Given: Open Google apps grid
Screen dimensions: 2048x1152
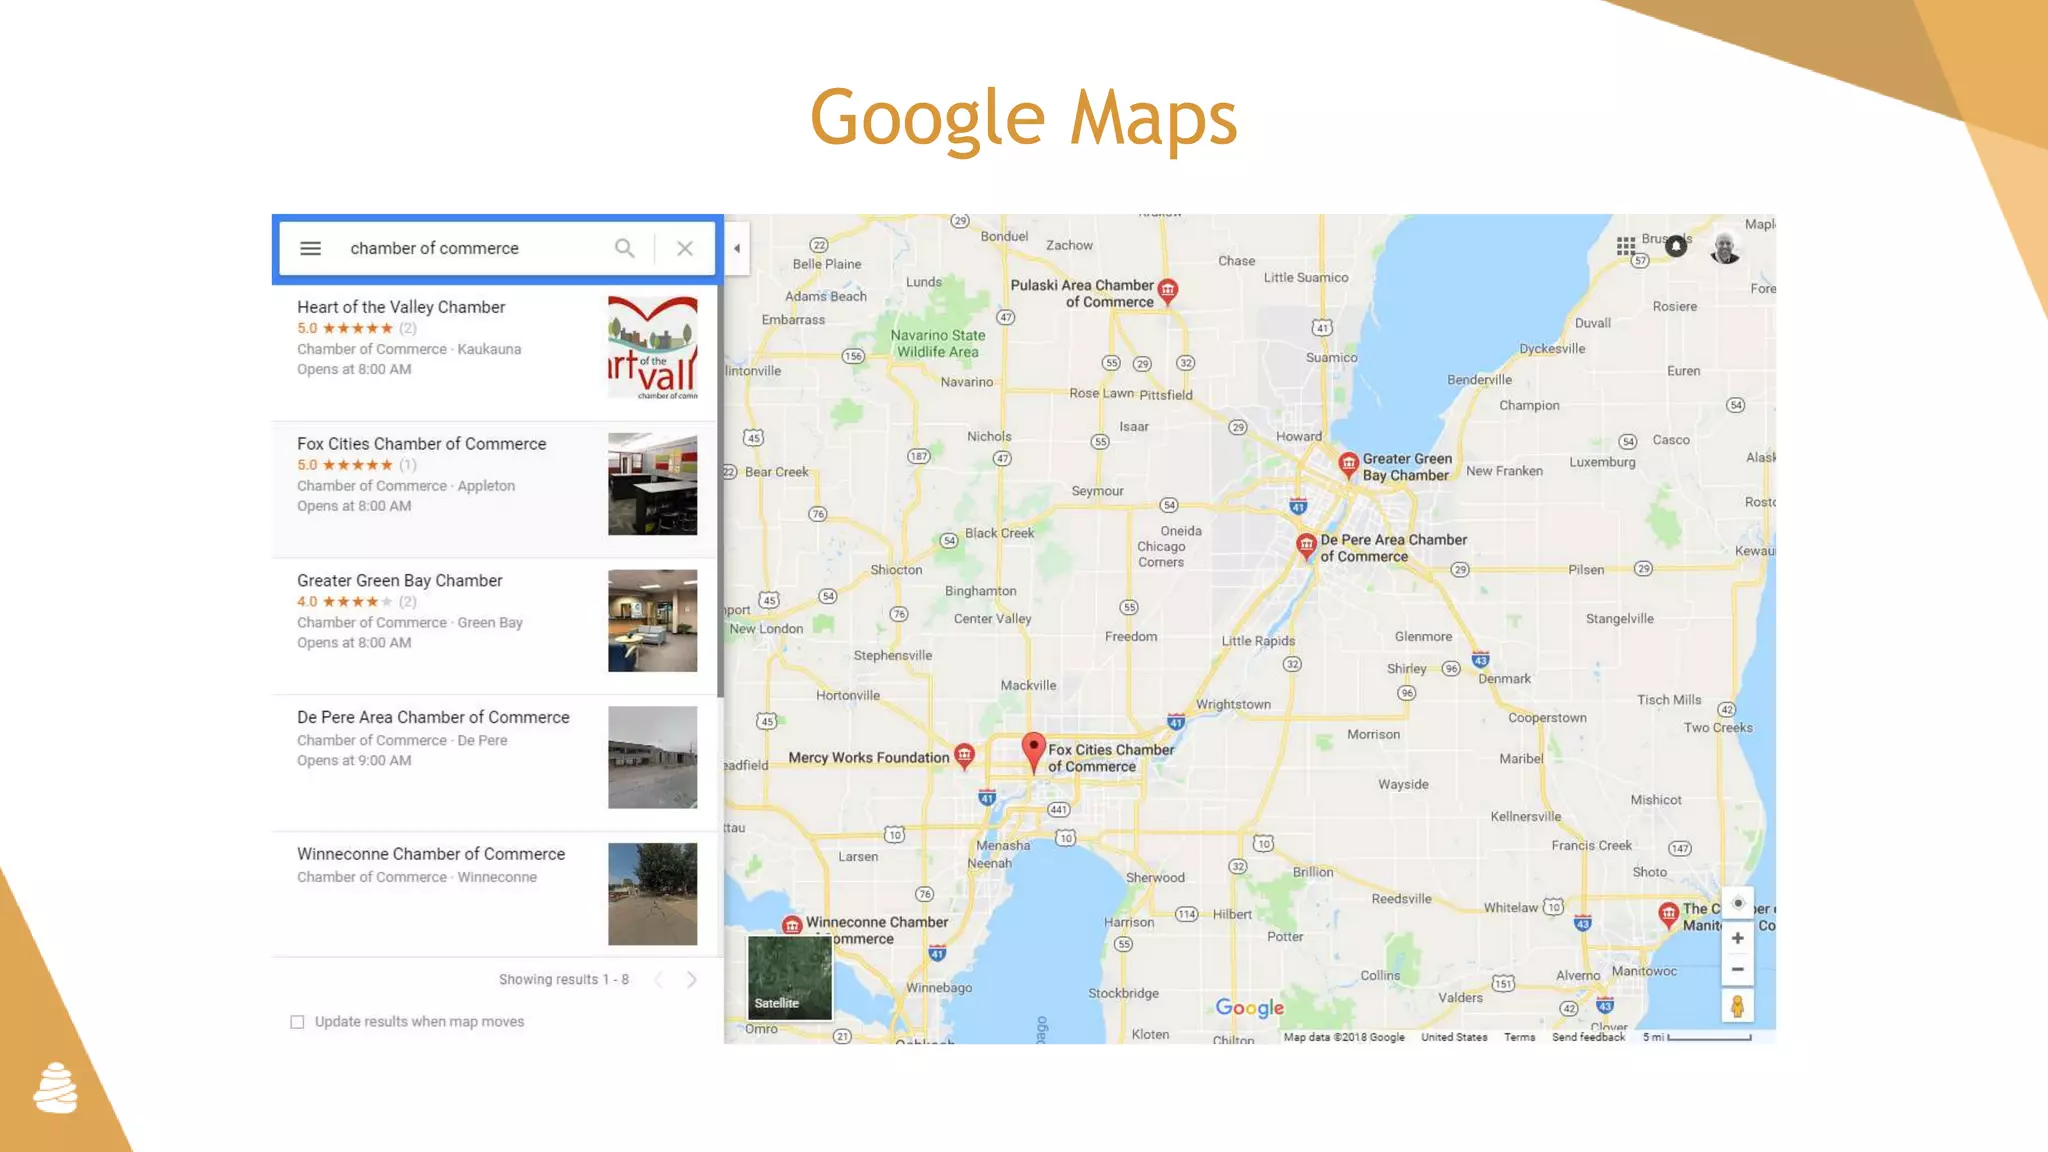Looking at the screenshot, I should point(1626,246).
